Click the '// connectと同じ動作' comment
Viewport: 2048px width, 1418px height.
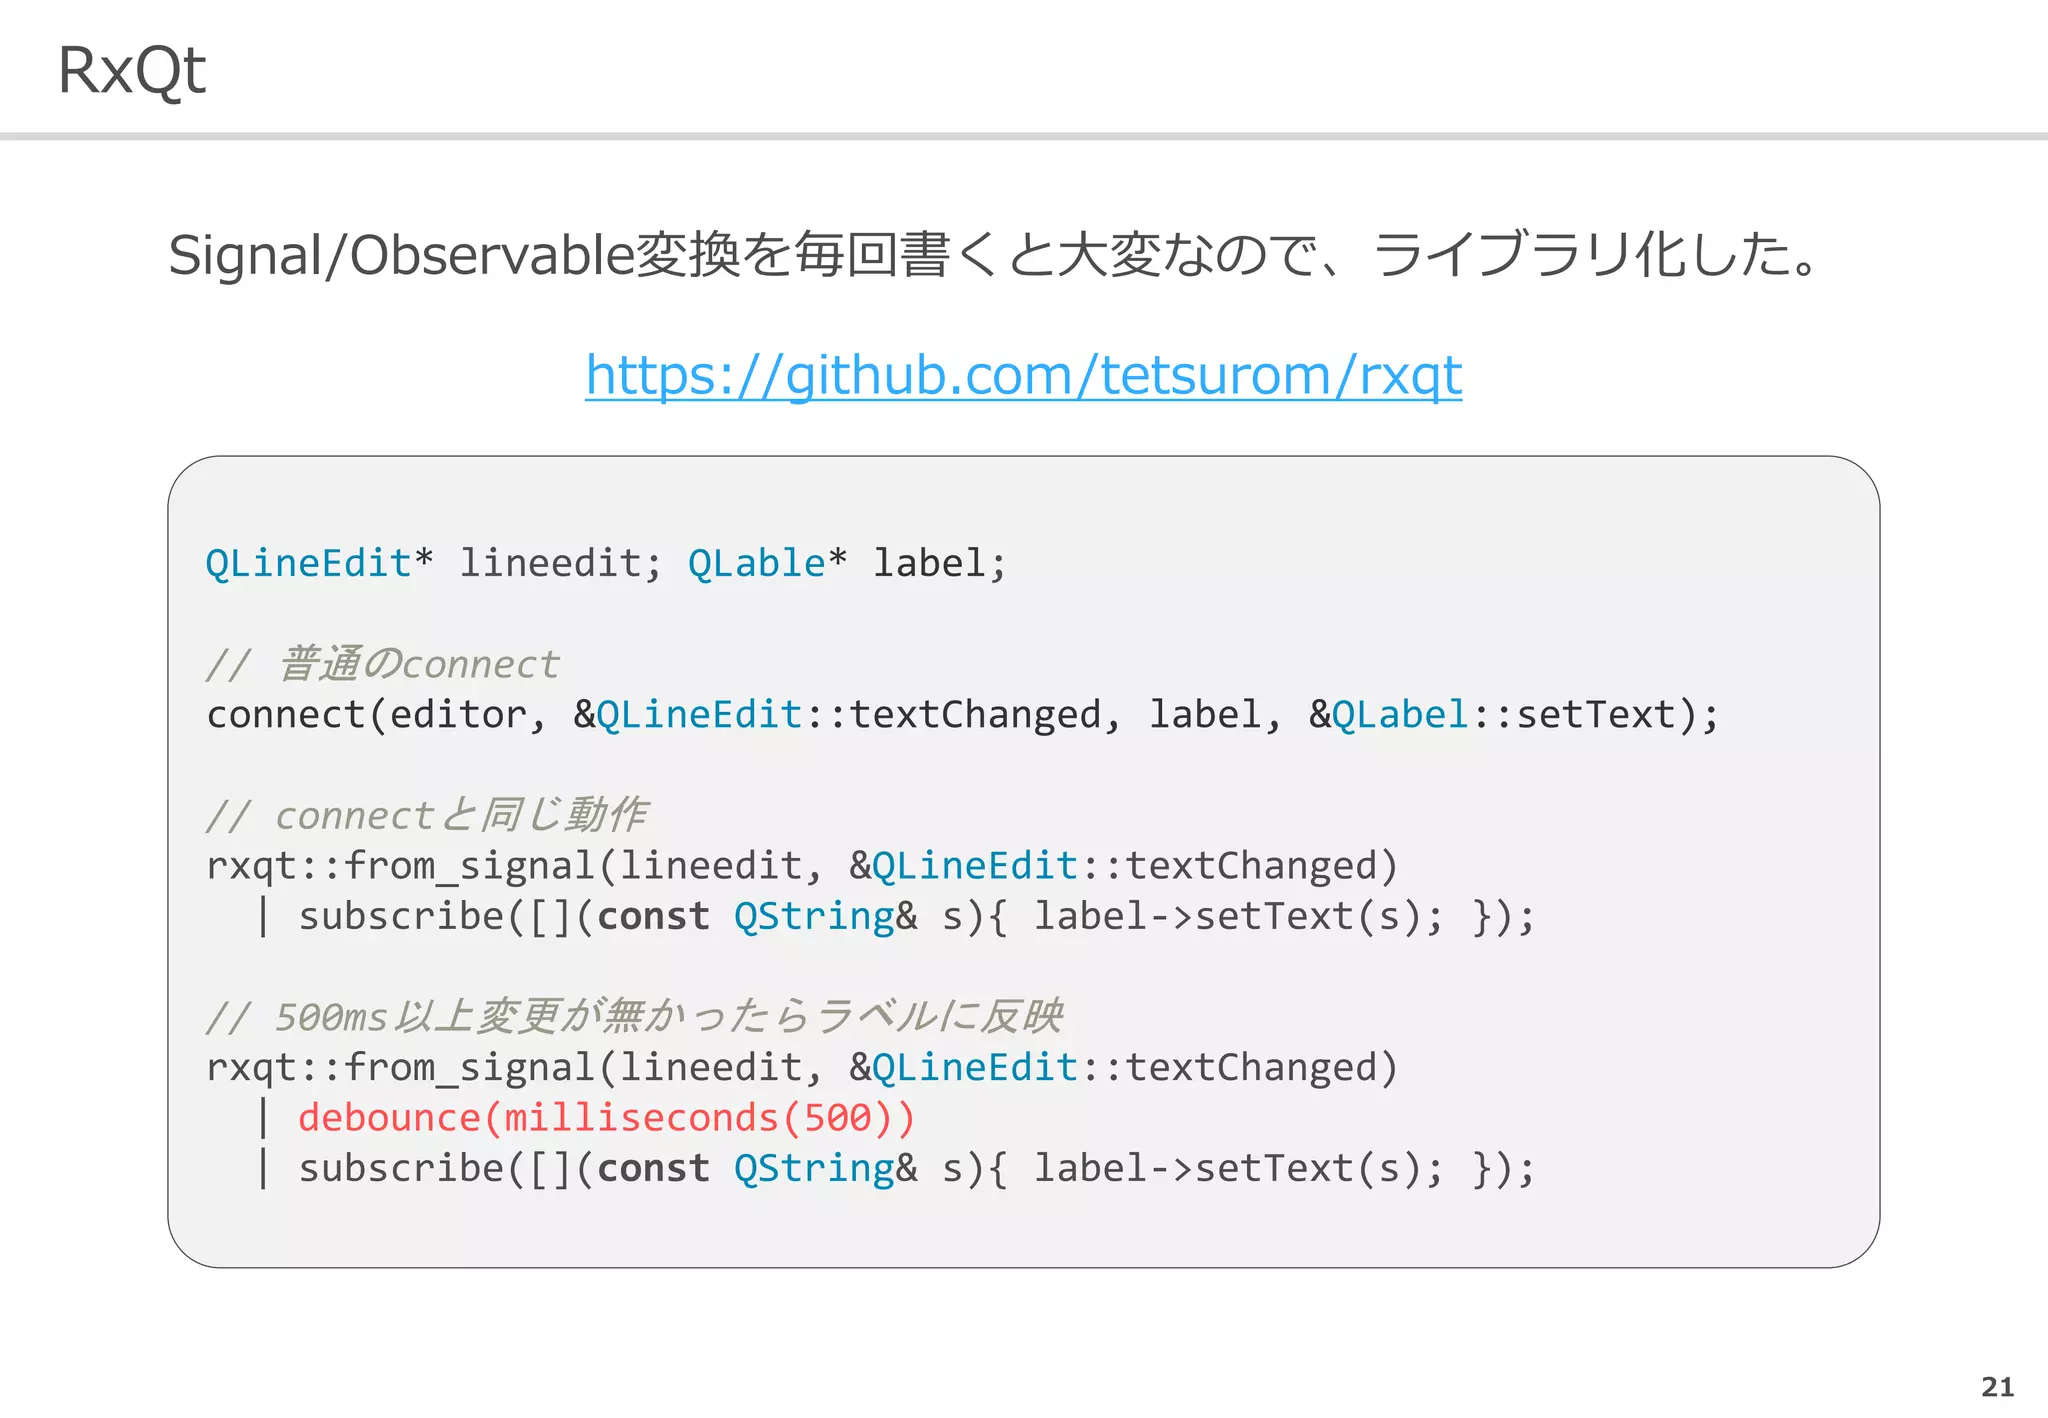click(427, 815)
